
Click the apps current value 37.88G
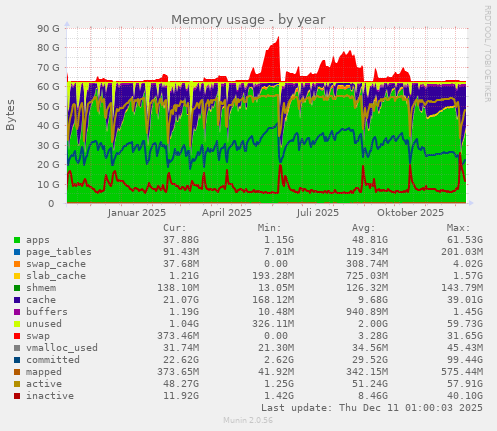click(x=181, y=240)
